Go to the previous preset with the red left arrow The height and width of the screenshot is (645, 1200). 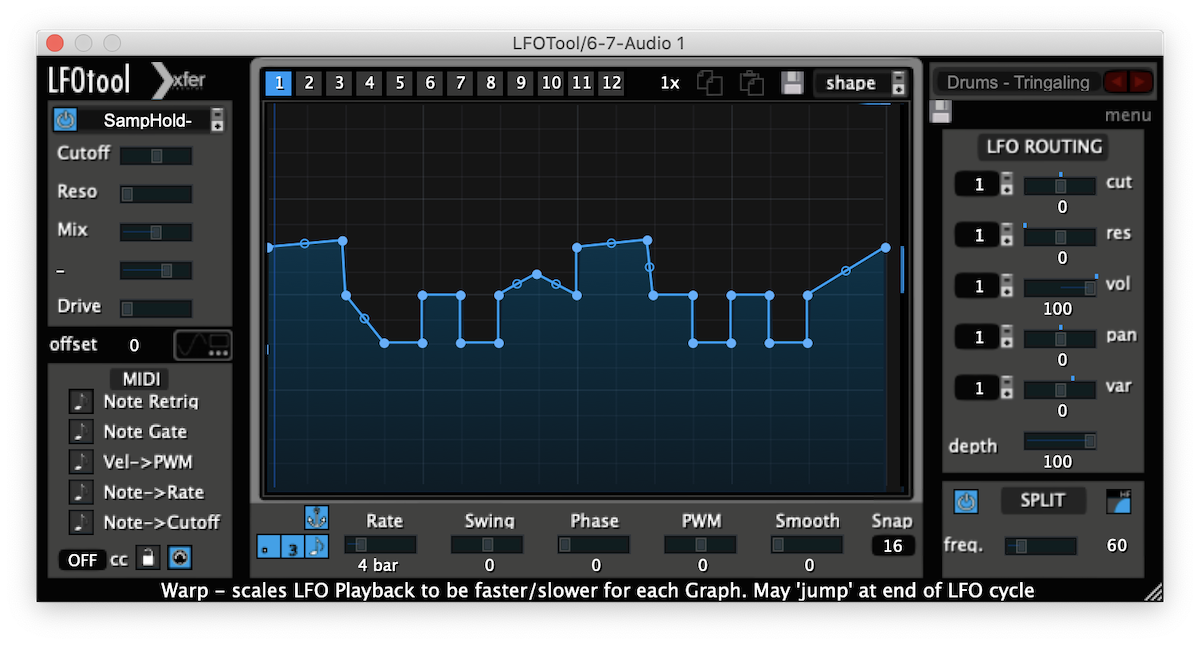click(1115, 82)
